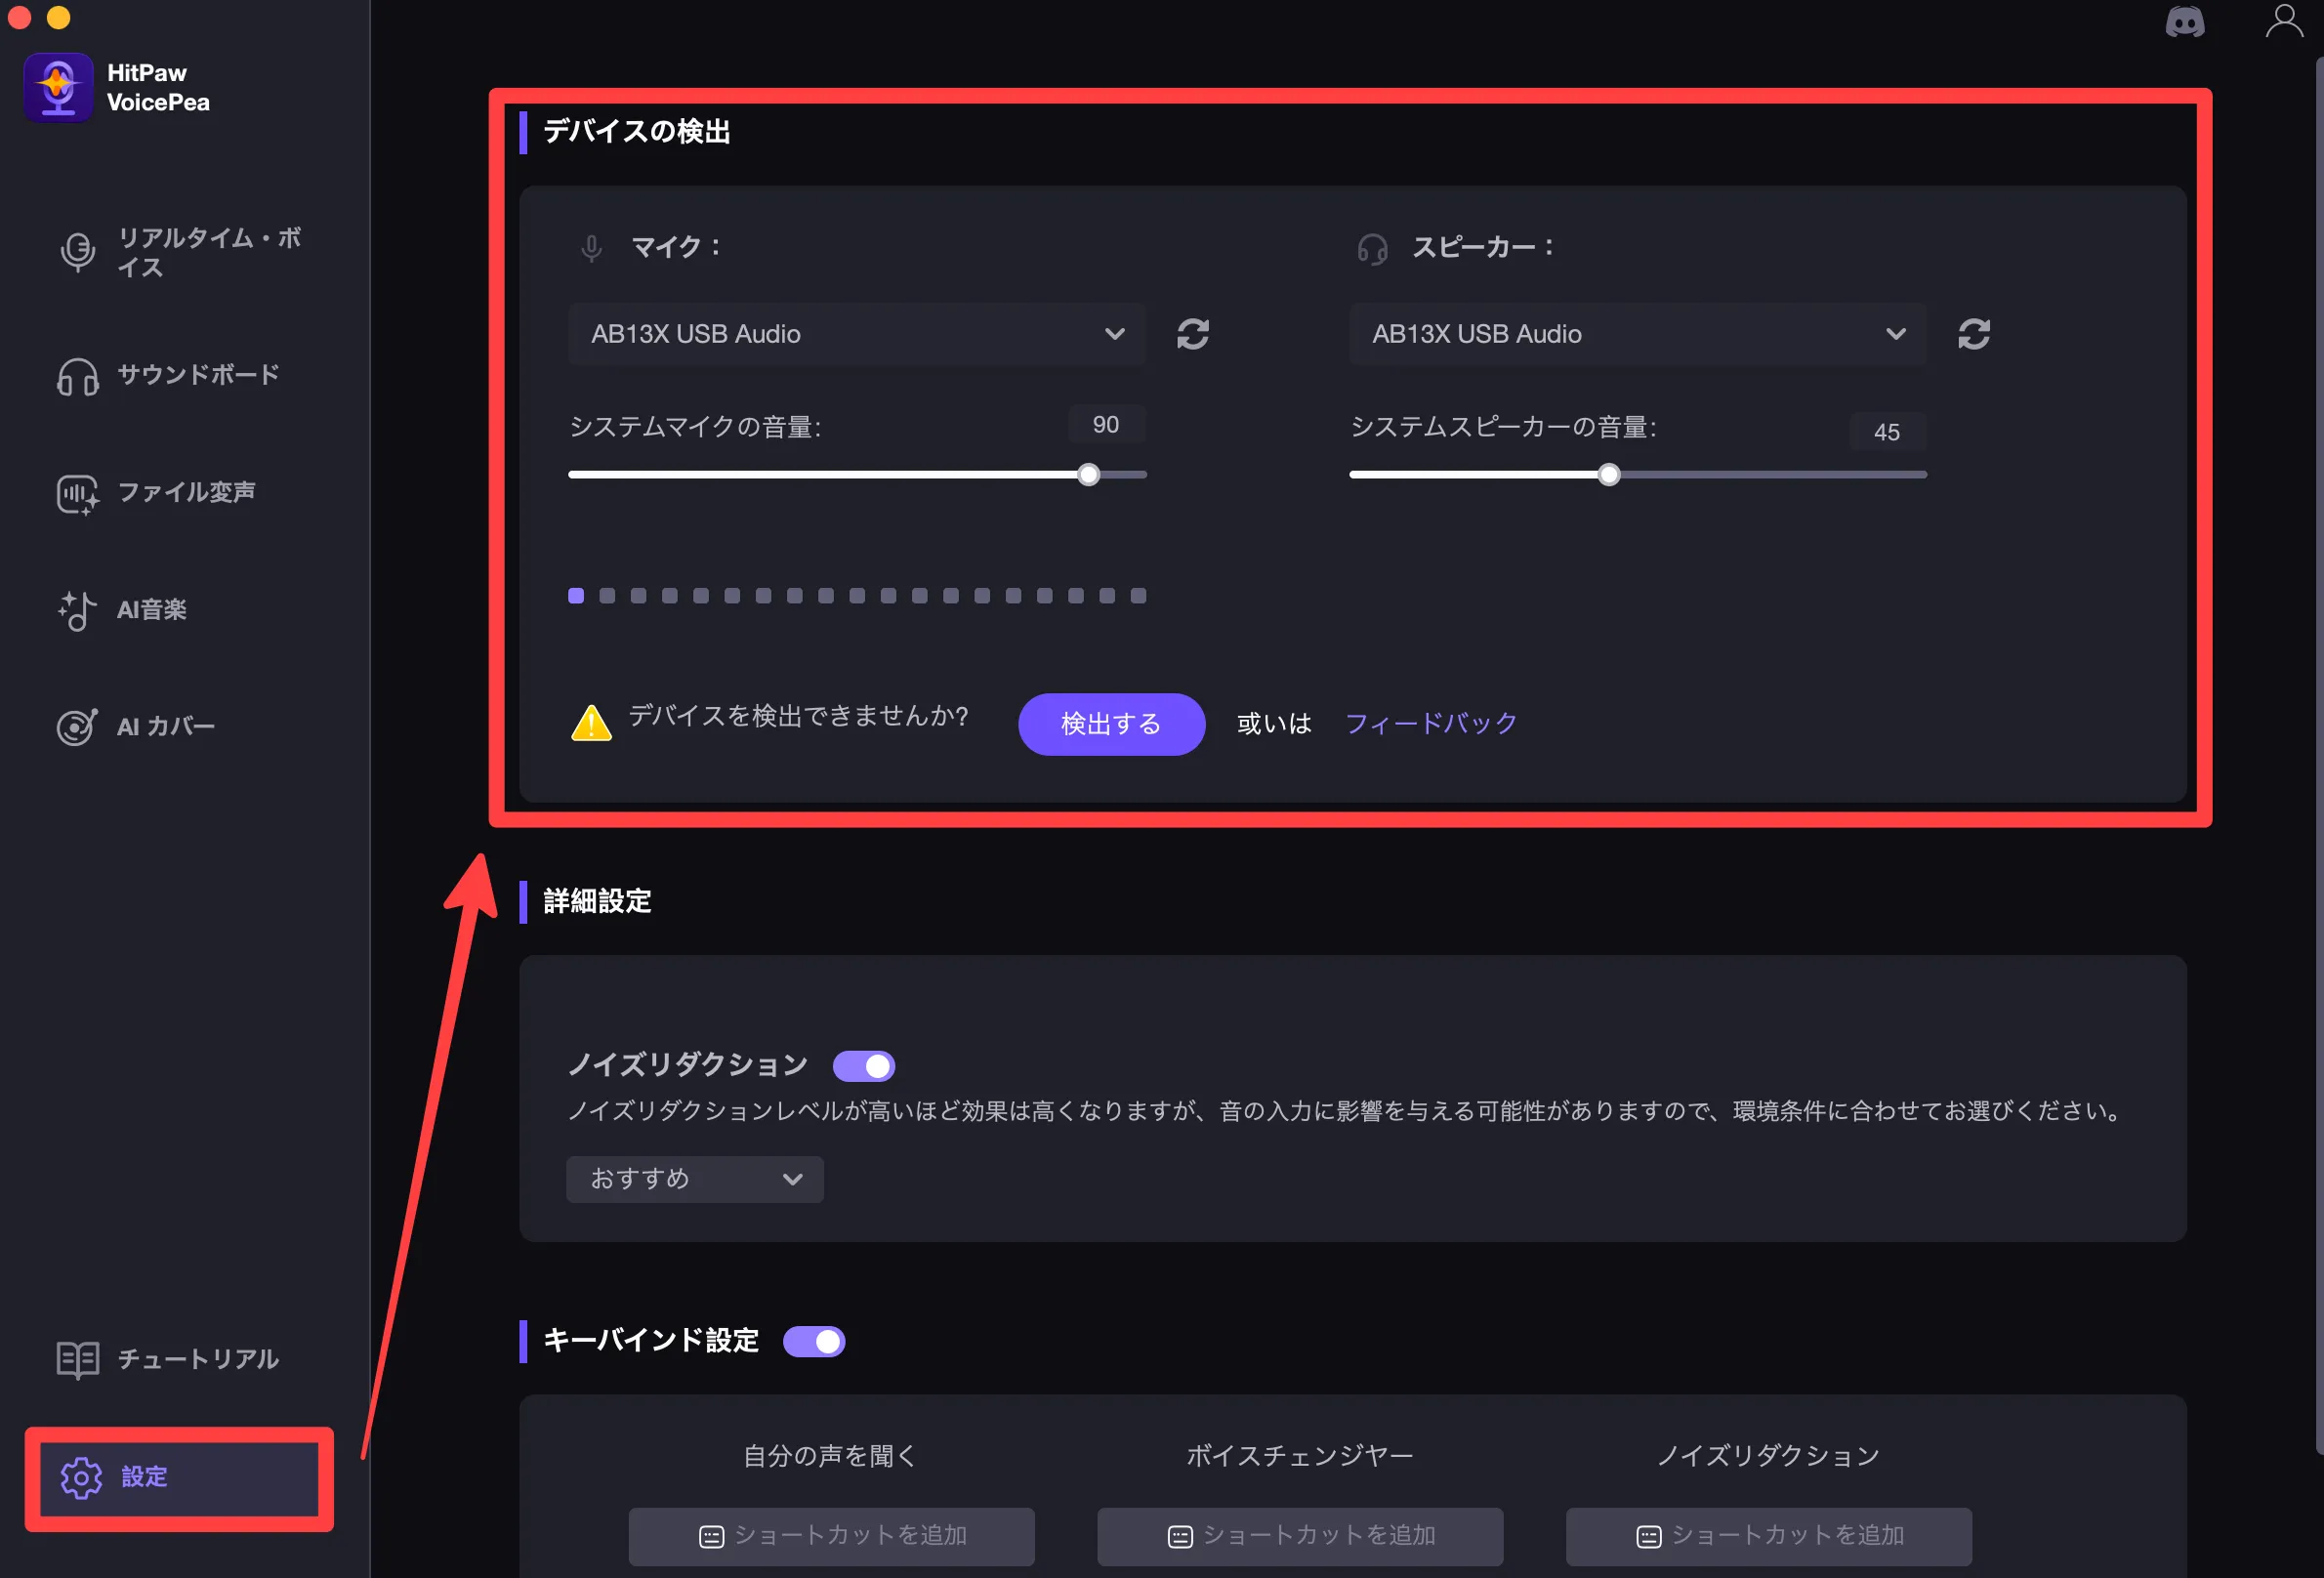Click the macOS red close window button
This screenshot has width=2324, height=1578.
coord(18,17)
